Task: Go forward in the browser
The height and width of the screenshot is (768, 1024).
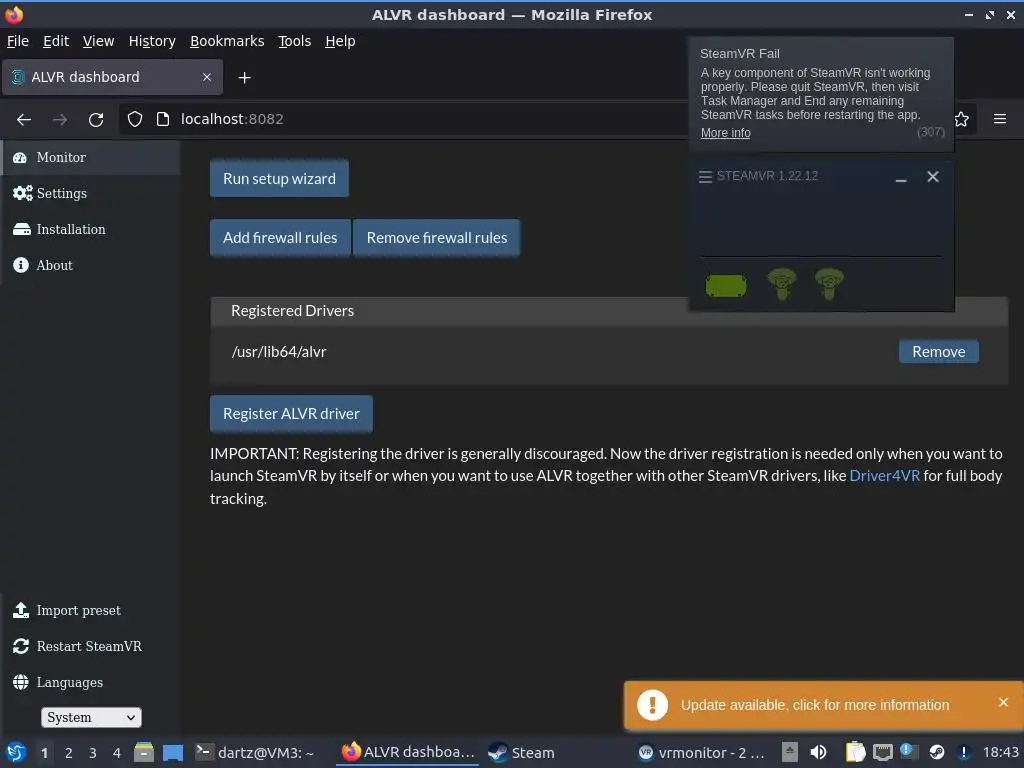Action: tap(60, 120)
